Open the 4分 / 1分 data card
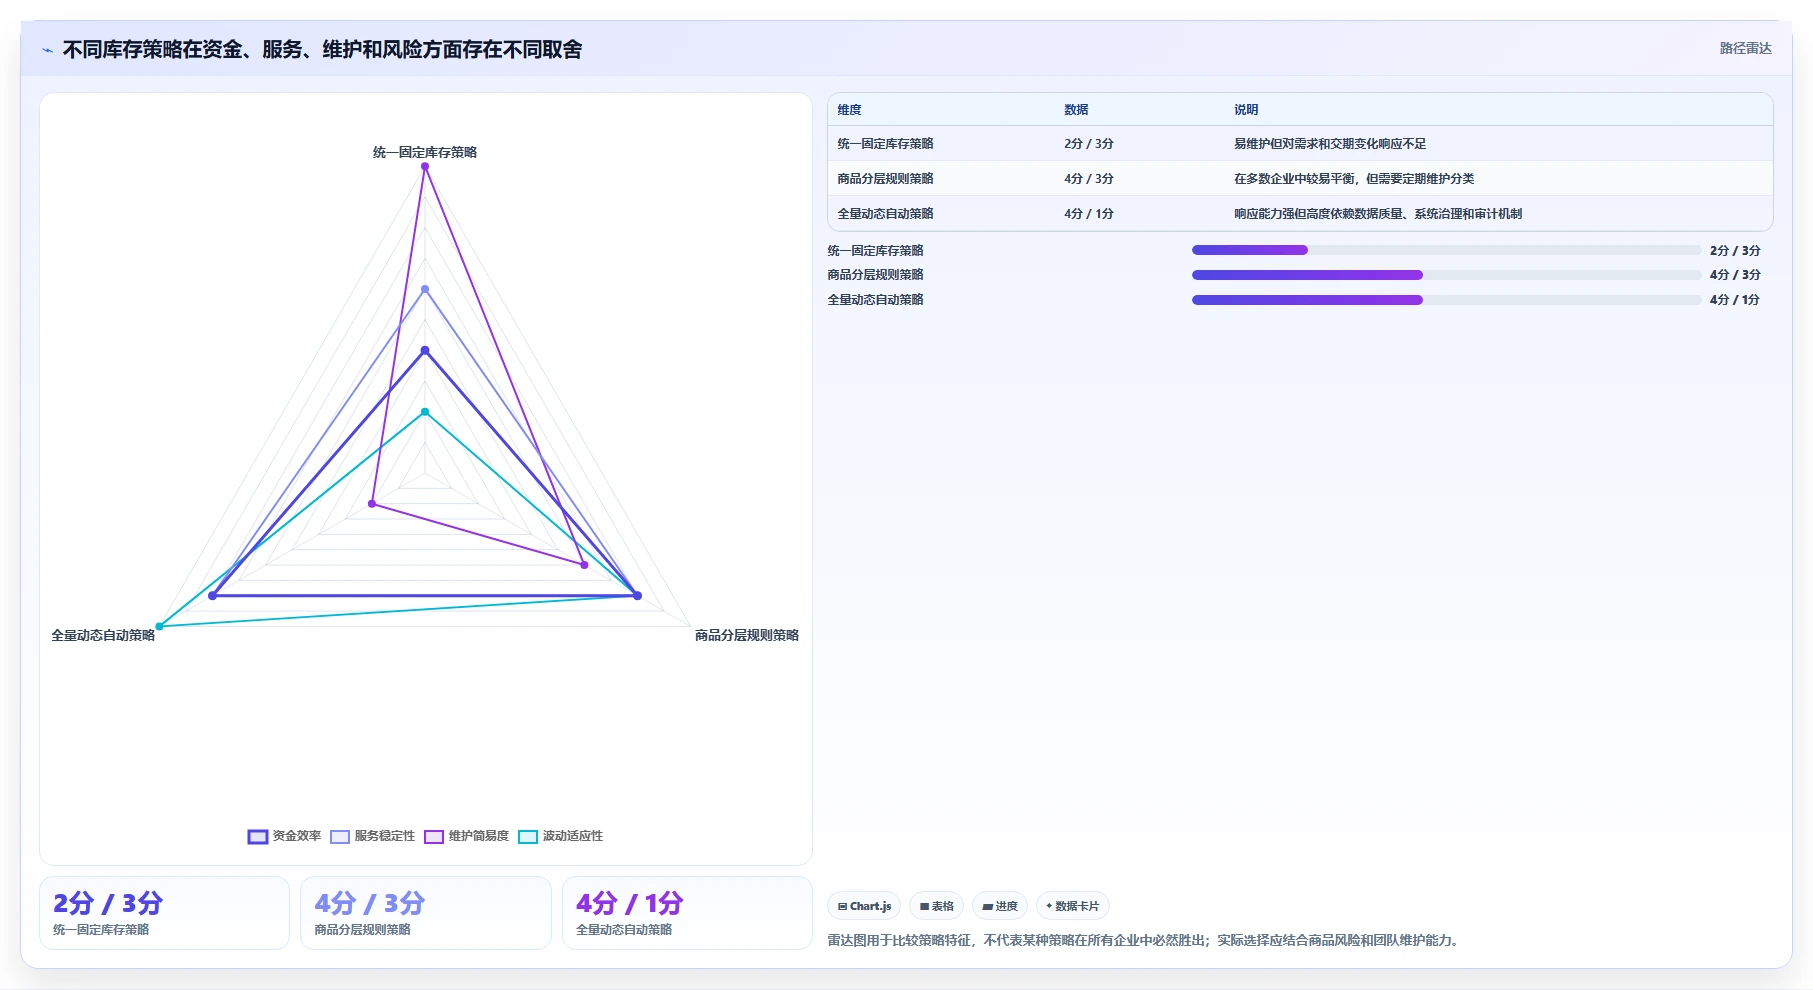The image size is (1813, 990). 687,913
